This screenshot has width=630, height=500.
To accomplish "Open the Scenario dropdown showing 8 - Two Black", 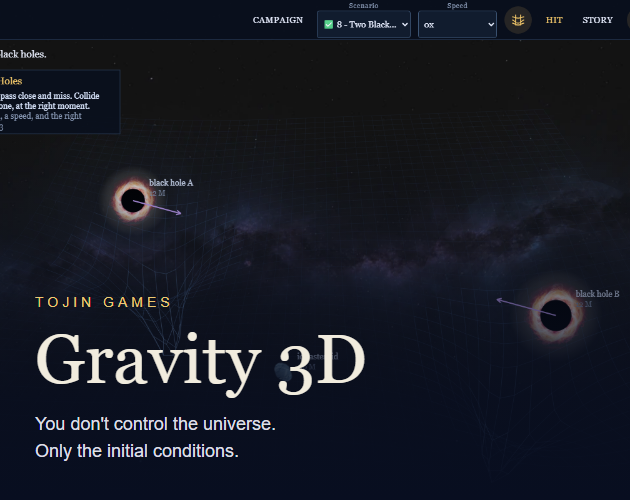I will pos(364,25).
